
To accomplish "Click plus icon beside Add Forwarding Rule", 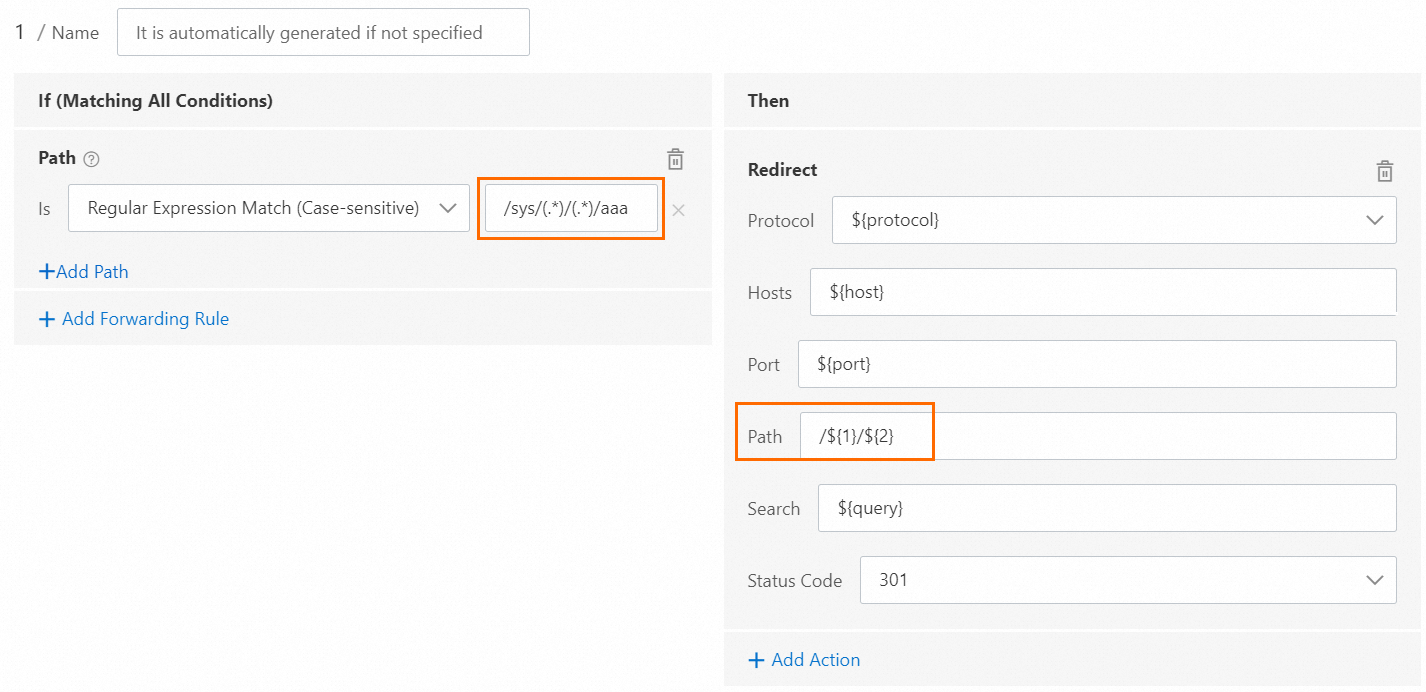I will coord(46,319).
